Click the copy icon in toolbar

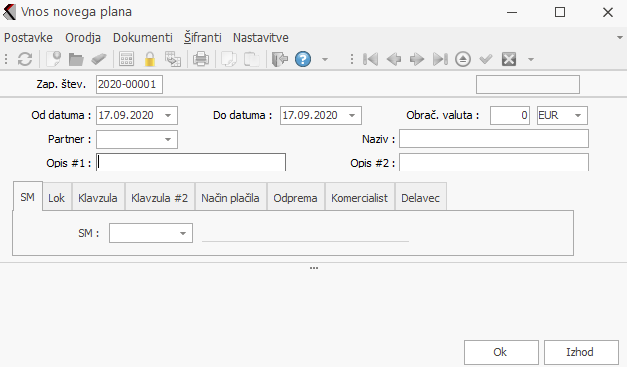[229, 60]
